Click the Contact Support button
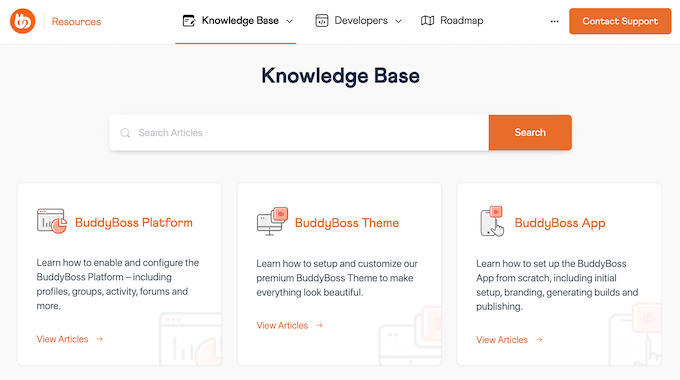 pyautogui.click(x=620, y=21)
